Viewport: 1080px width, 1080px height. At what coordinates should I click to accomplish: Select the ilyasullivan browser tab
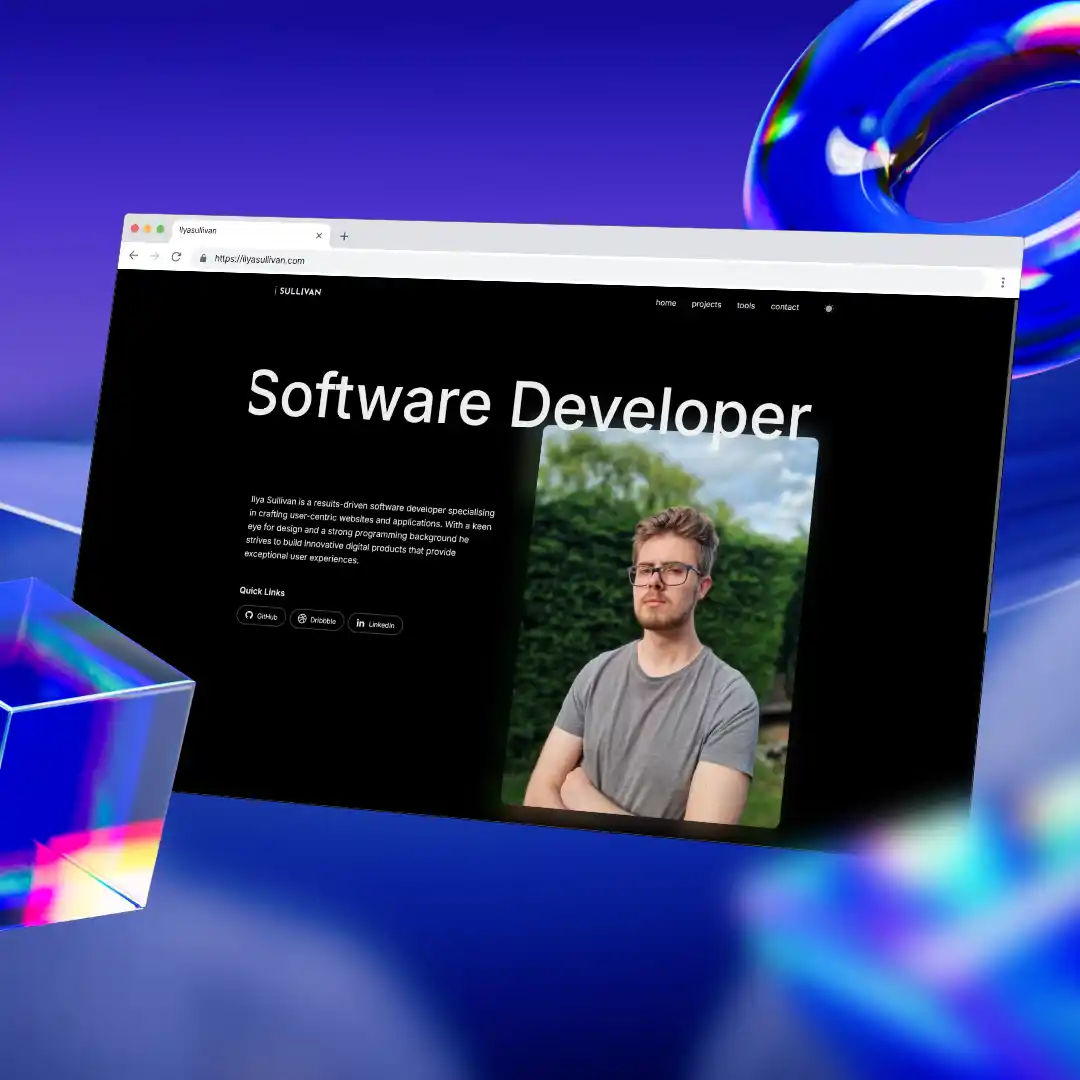pos(240,232)
